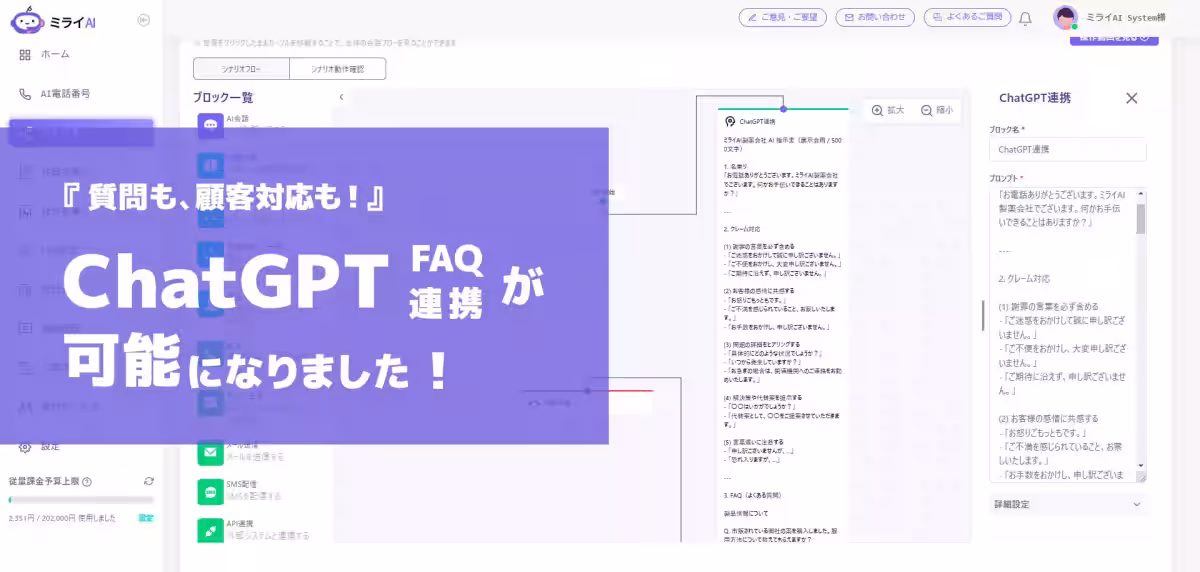Viewport: 1200px width, 572px height.
Task: Open the ミライAI System様 account menu
Action: click(x=1127, y=18)
